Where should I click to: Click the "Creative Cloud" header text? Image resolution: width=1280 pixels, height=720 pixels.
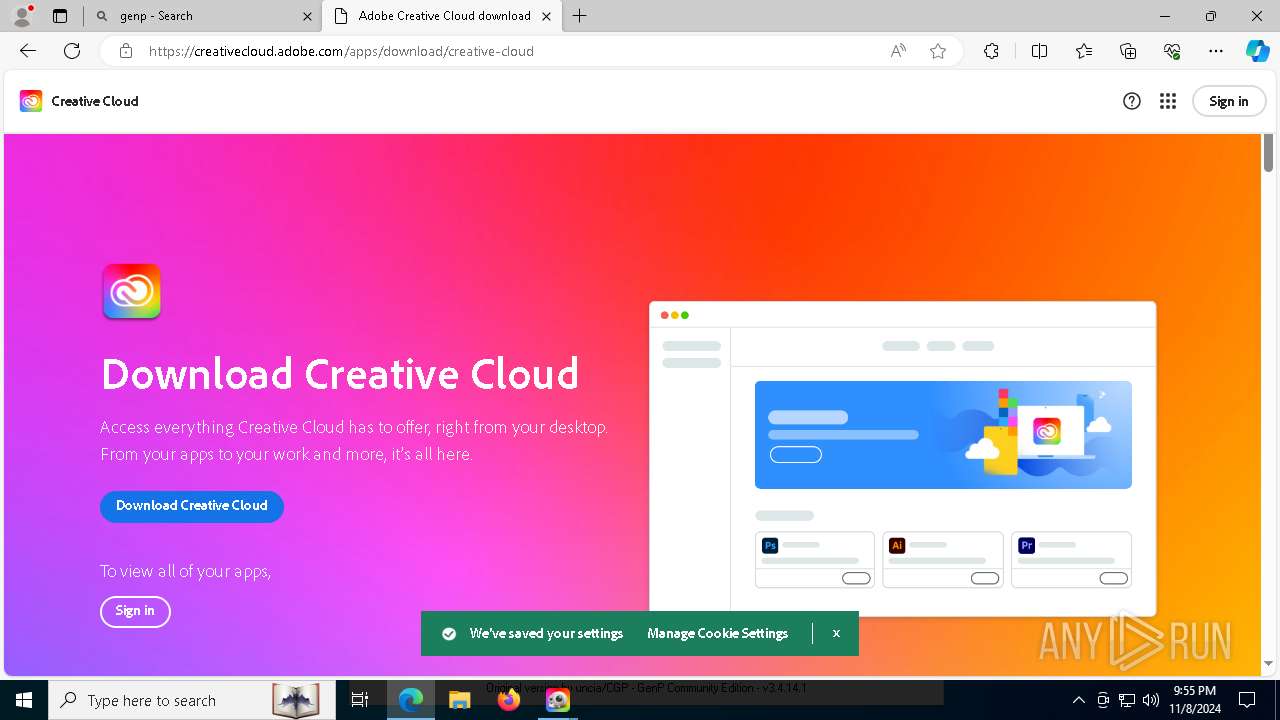coord(95,101)
